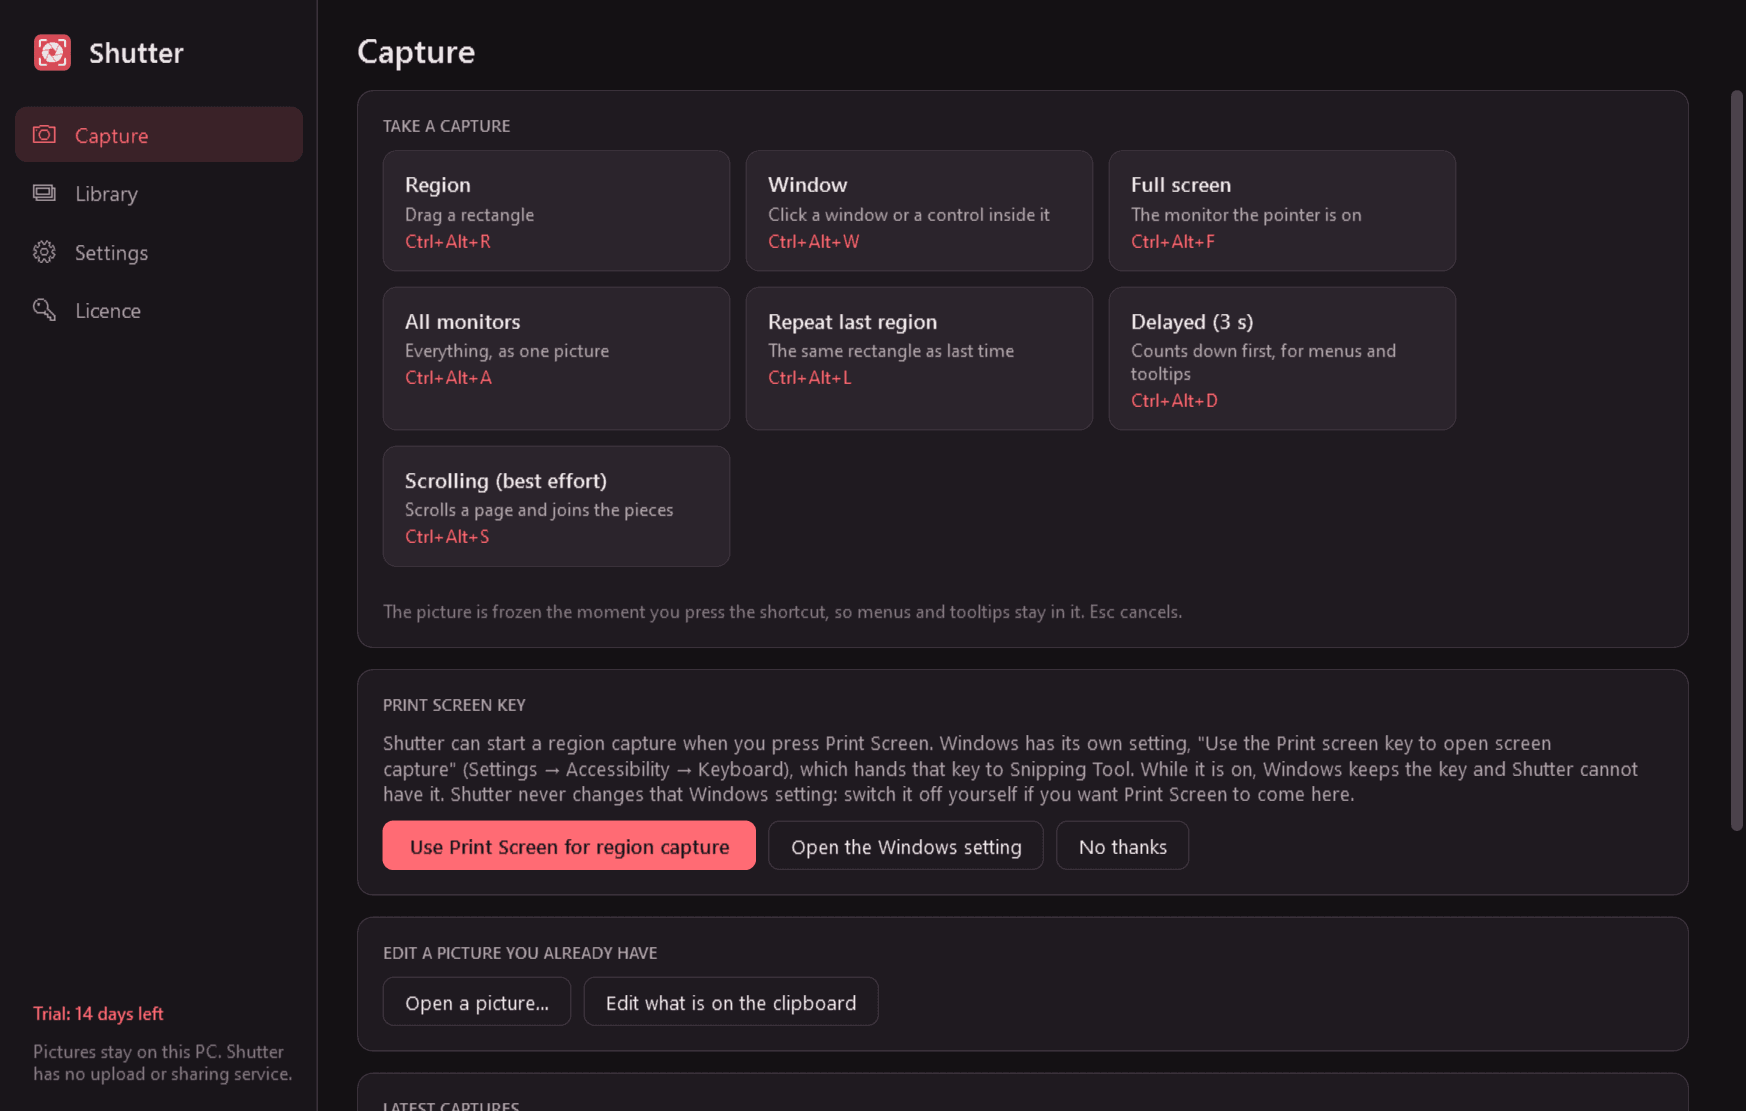Click 'Click a window or a control inside it'
1746x1111 pixels.
[x=909, y=215]
